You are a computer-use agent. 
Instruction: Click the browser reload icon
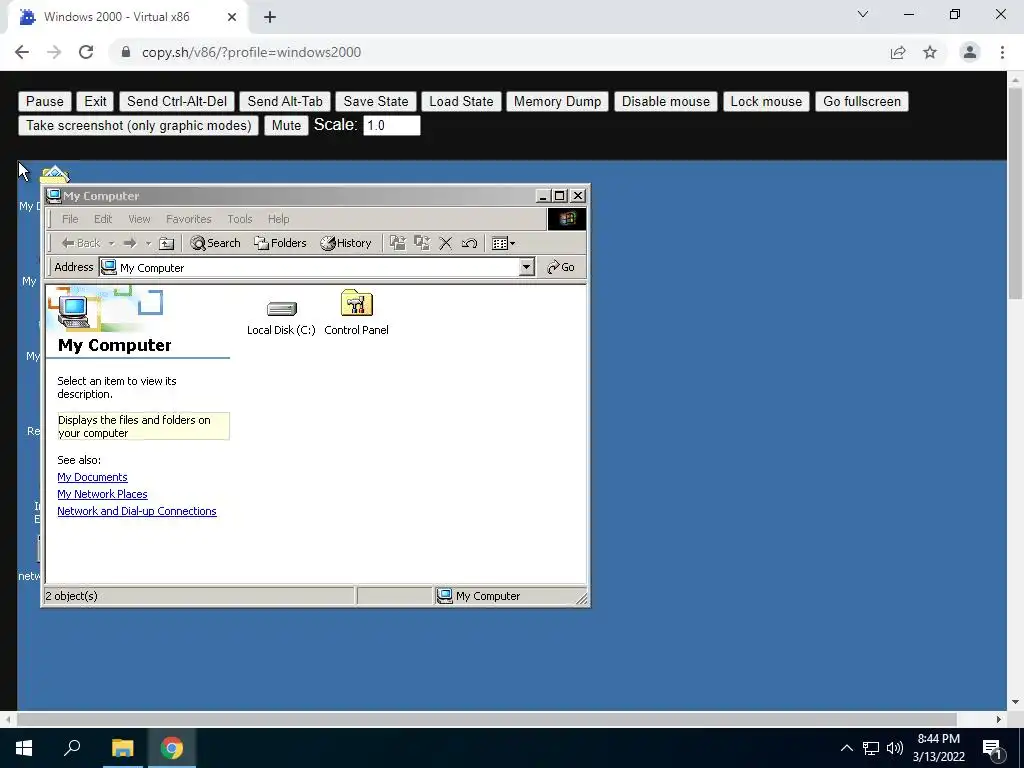point(86,52)
